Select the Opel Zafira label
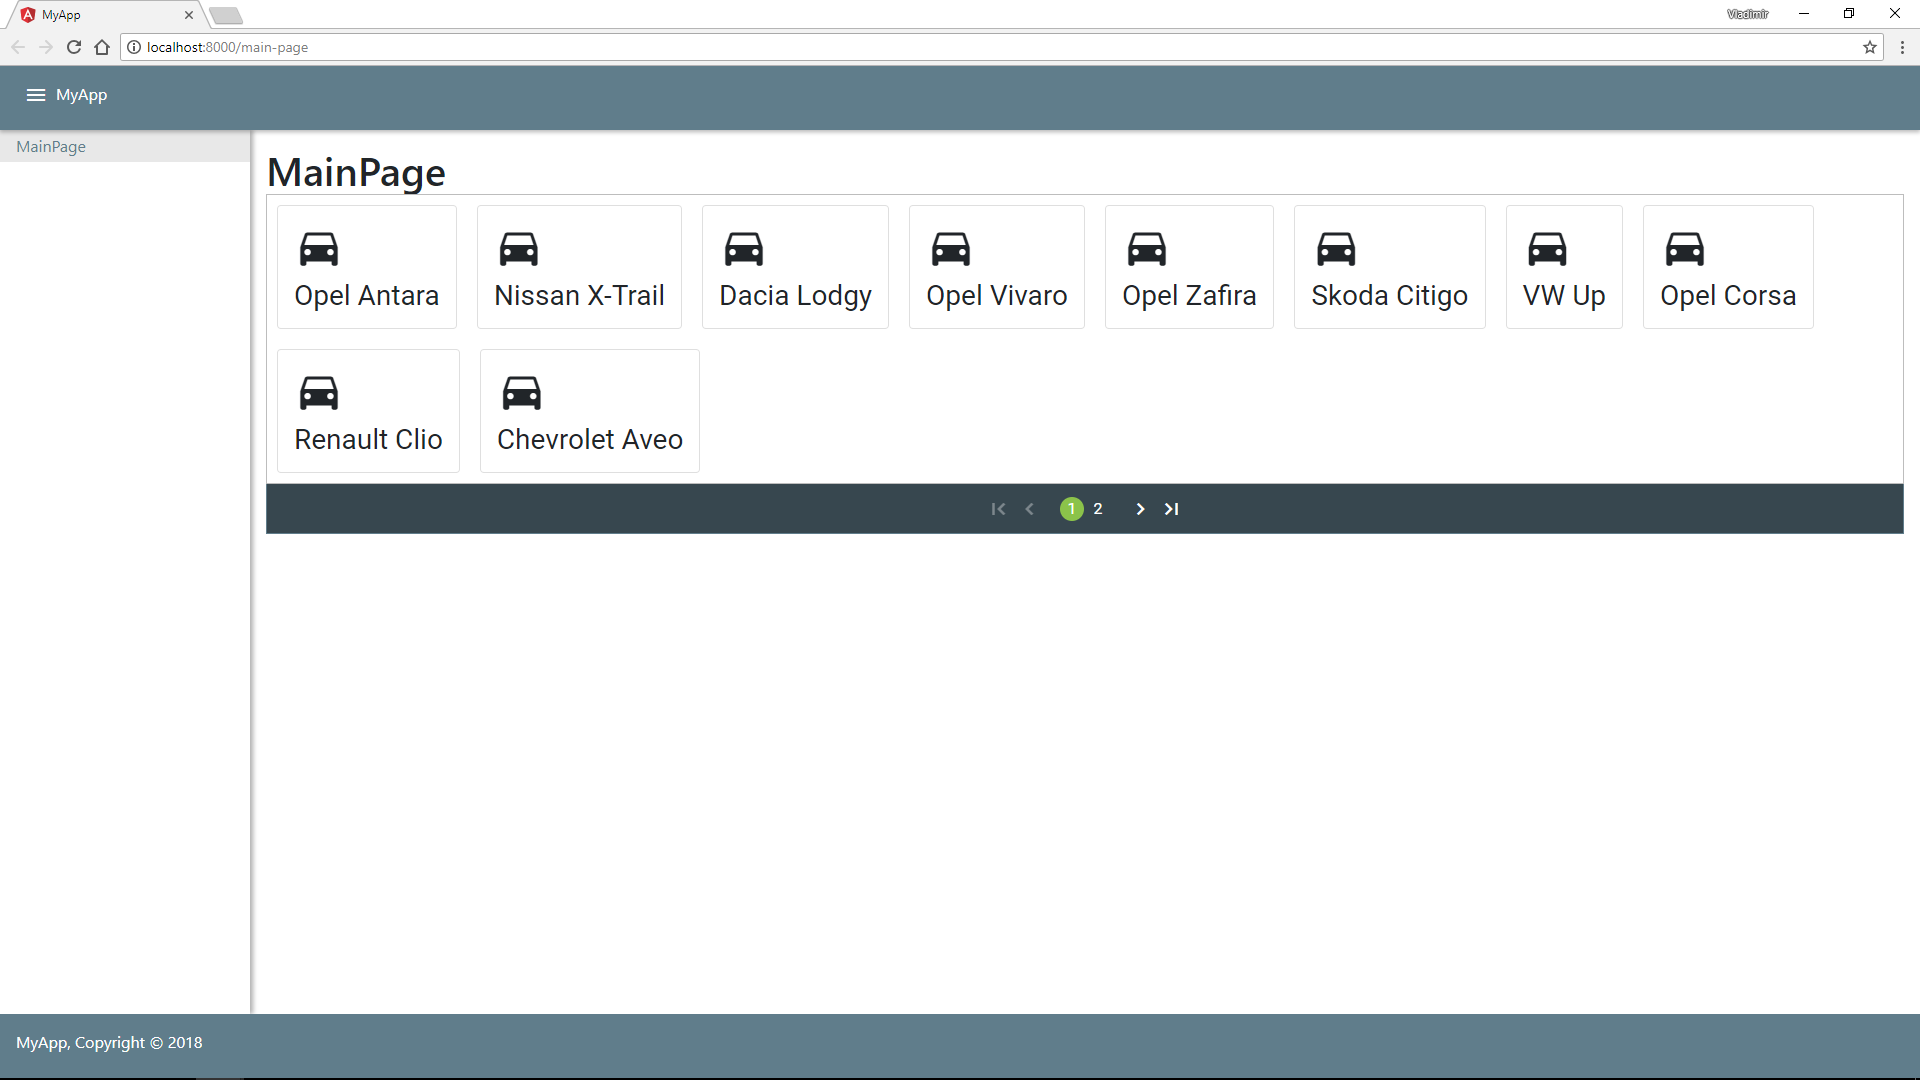Image resolution: width=1920 pixels, height=1080 pixels. 1189,296
